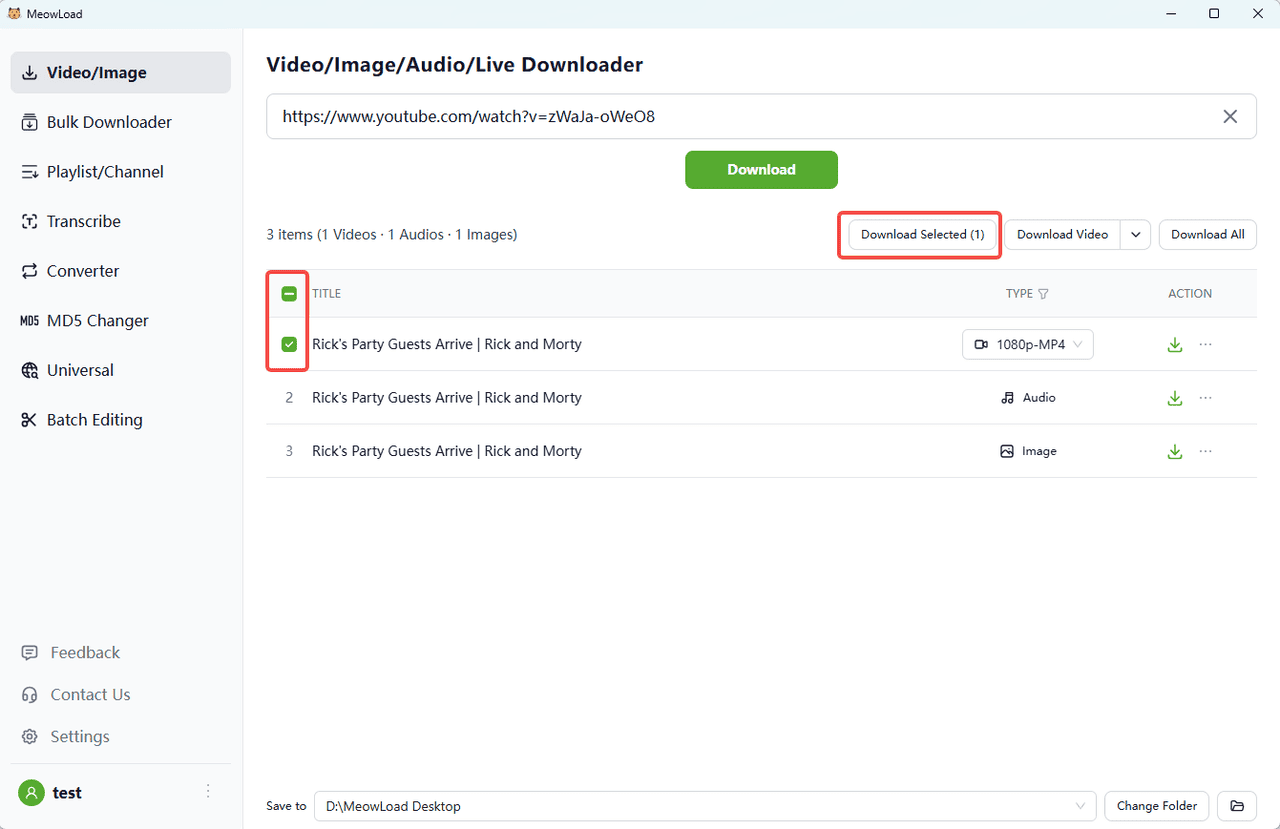Open more options for the 1080p-MP4 row
This screenshot has width=1280, height=829.
[1206, 344]
